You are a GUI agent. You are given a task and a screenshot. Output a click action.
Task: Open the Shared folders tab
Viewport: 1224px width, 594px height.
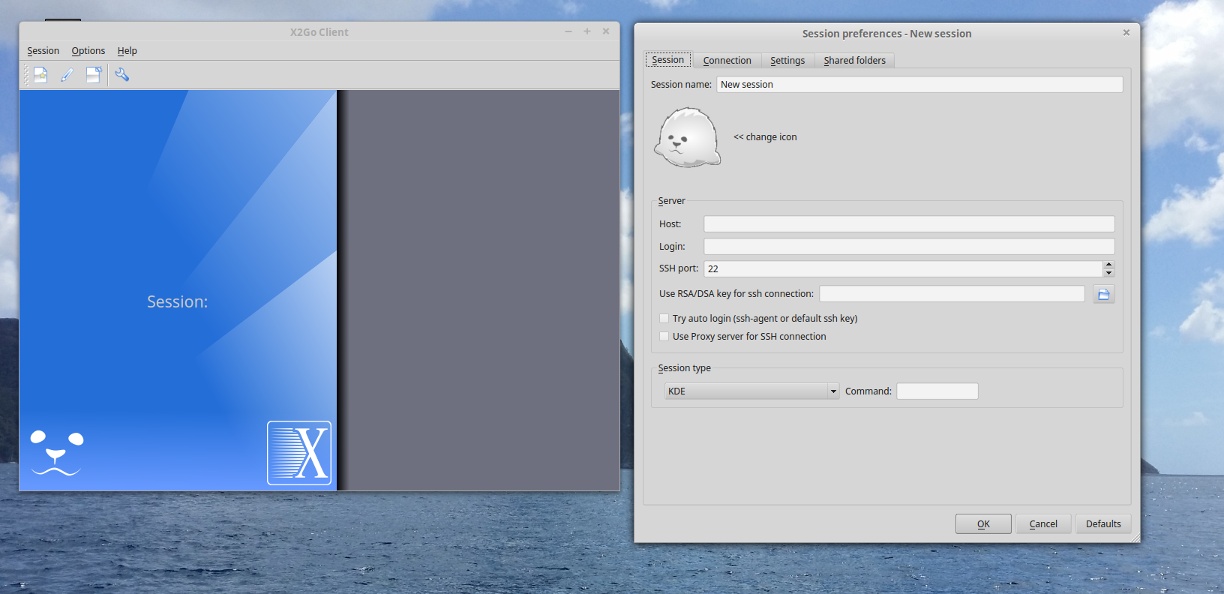(854, 61)
